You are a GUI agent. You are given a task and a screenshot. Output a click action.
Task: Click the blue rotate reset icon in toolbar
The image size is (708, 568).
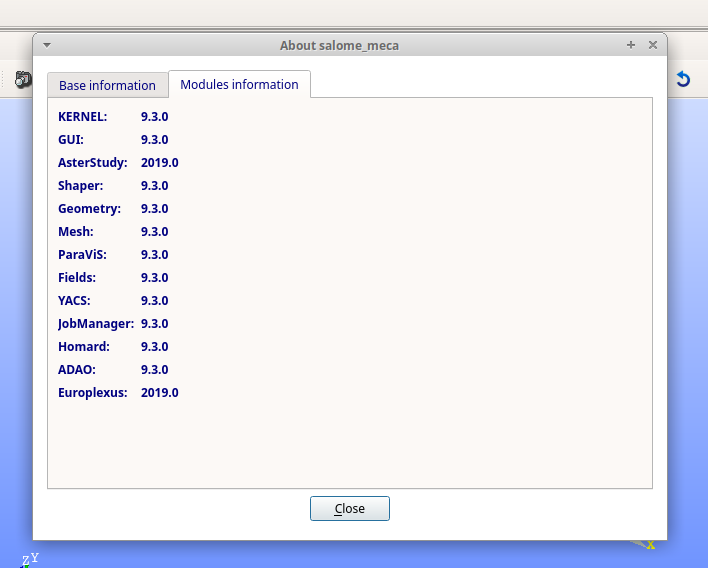coord(683,79)
